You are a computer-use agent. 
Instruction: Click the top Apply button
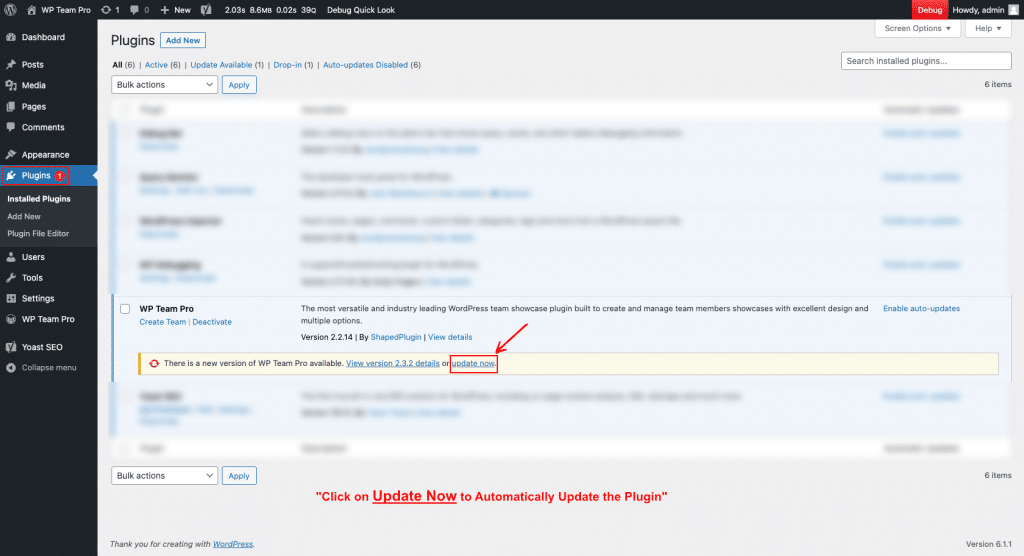[x=239, y=85]
